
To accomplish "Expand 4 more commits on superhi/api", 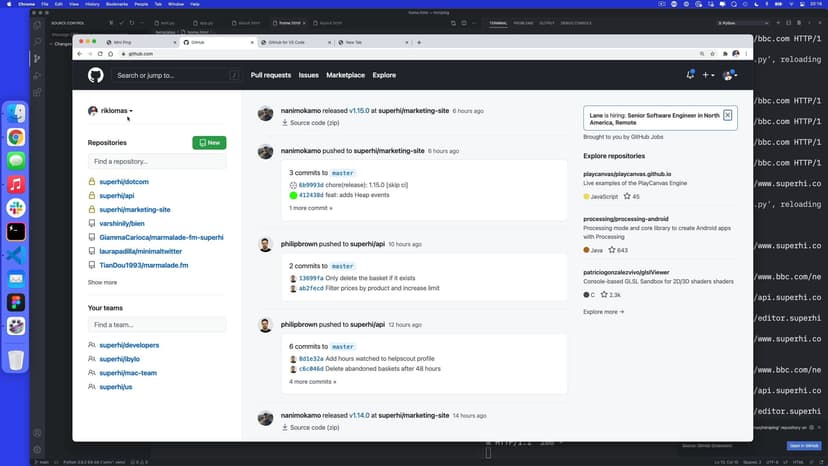I will tap(312, 381).
